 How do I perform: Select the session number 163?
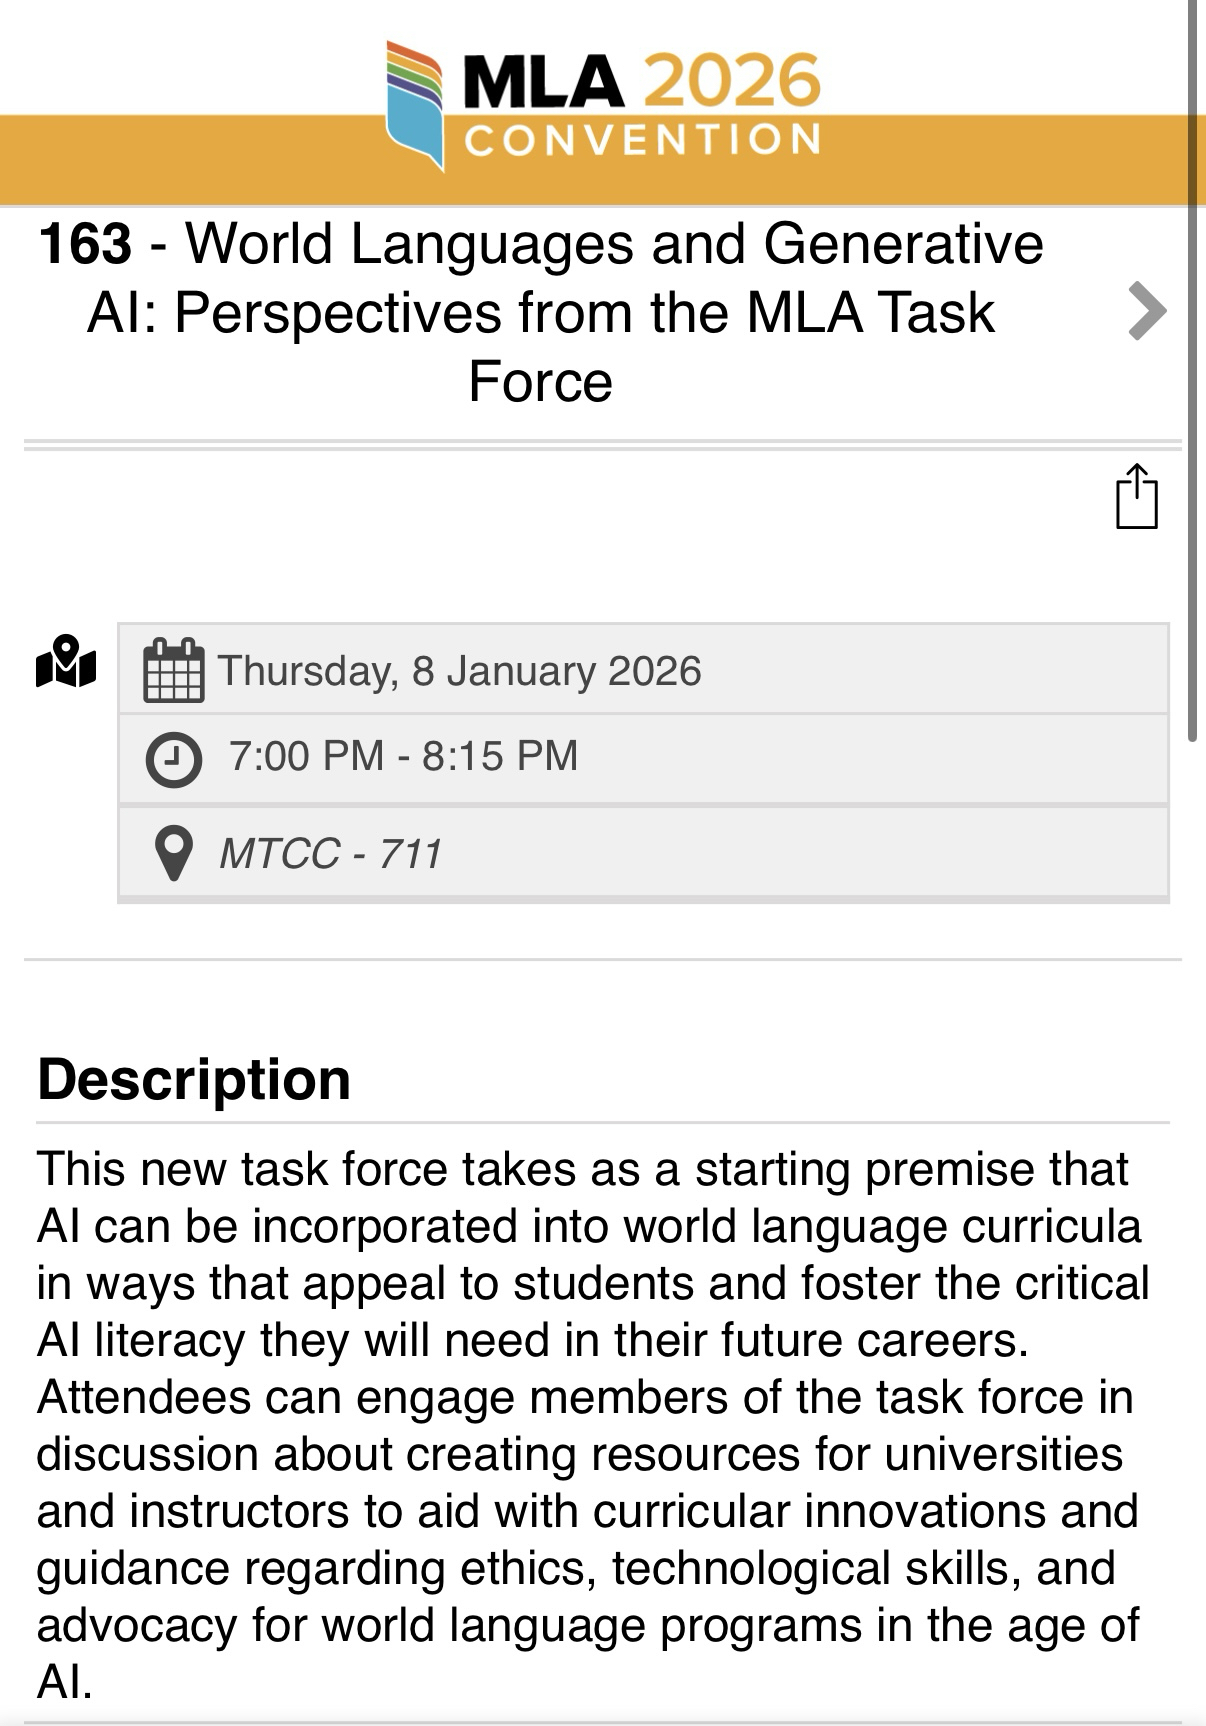point(85,244)
